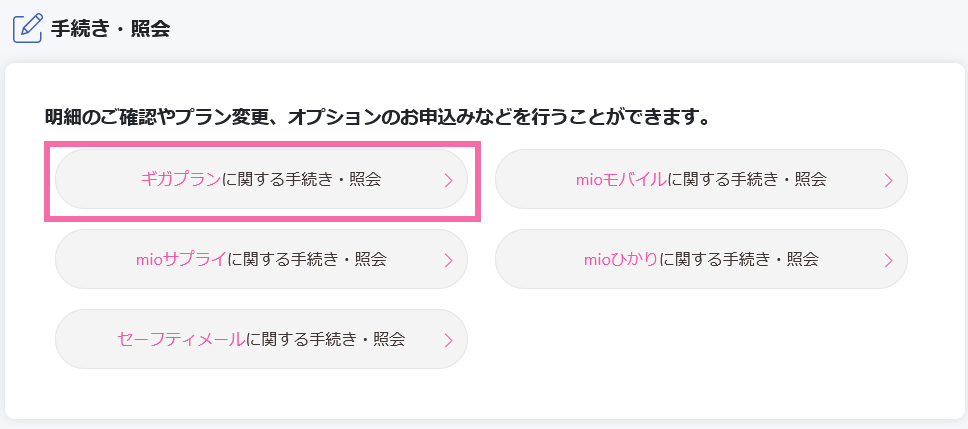This screenshot has height=429, width=968.
Task: Open mioひかりに関する手続き・照会 button
Action: pos(701,259)
